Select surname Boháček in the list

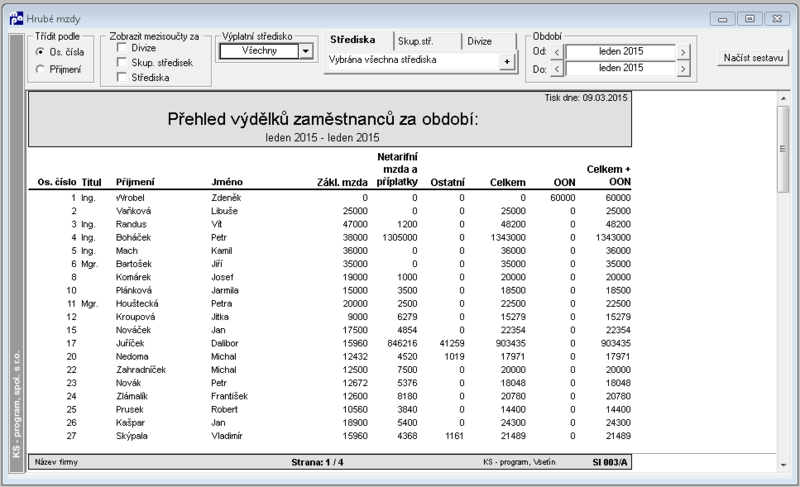tap(133, 238)
